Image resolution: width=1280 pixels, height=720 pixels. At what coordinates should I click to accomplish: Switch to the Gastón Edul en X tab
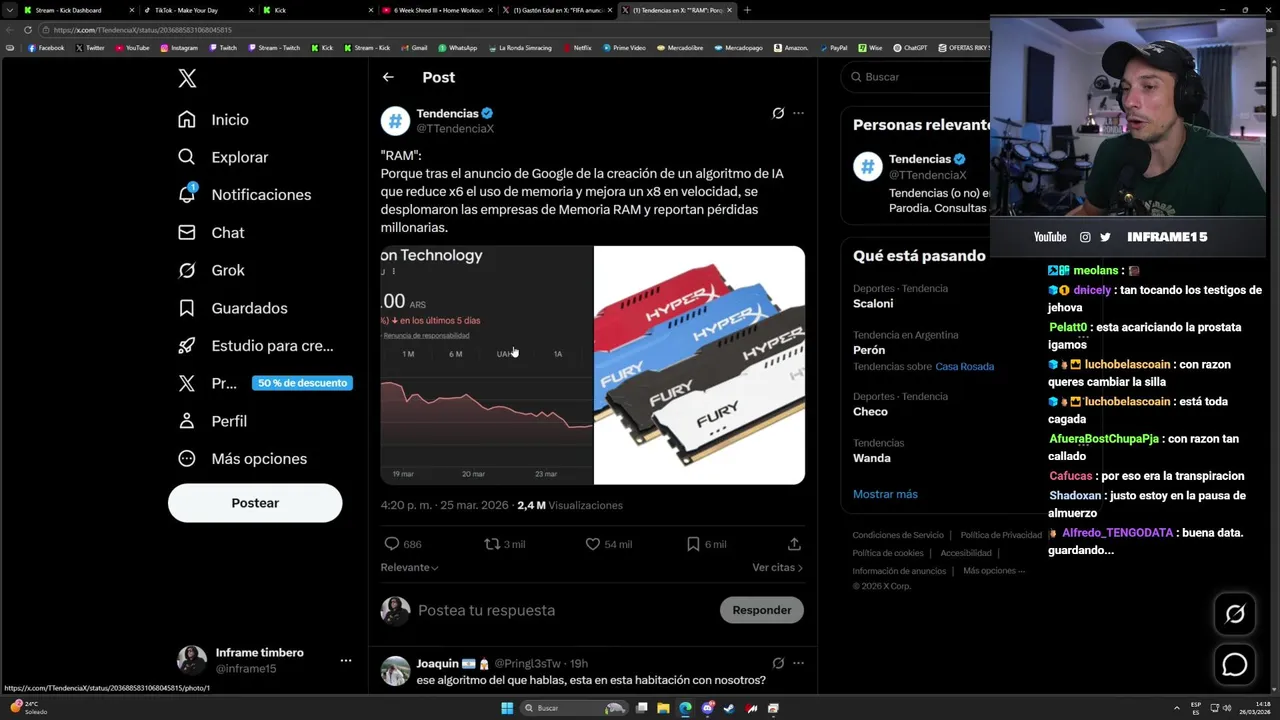[x=557, y=10]
